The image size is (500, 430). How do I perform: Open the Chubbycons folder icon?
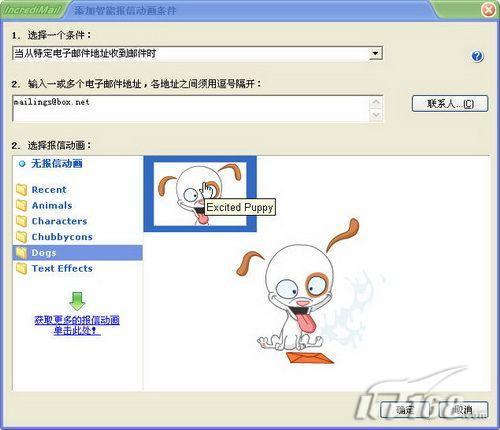22,237
